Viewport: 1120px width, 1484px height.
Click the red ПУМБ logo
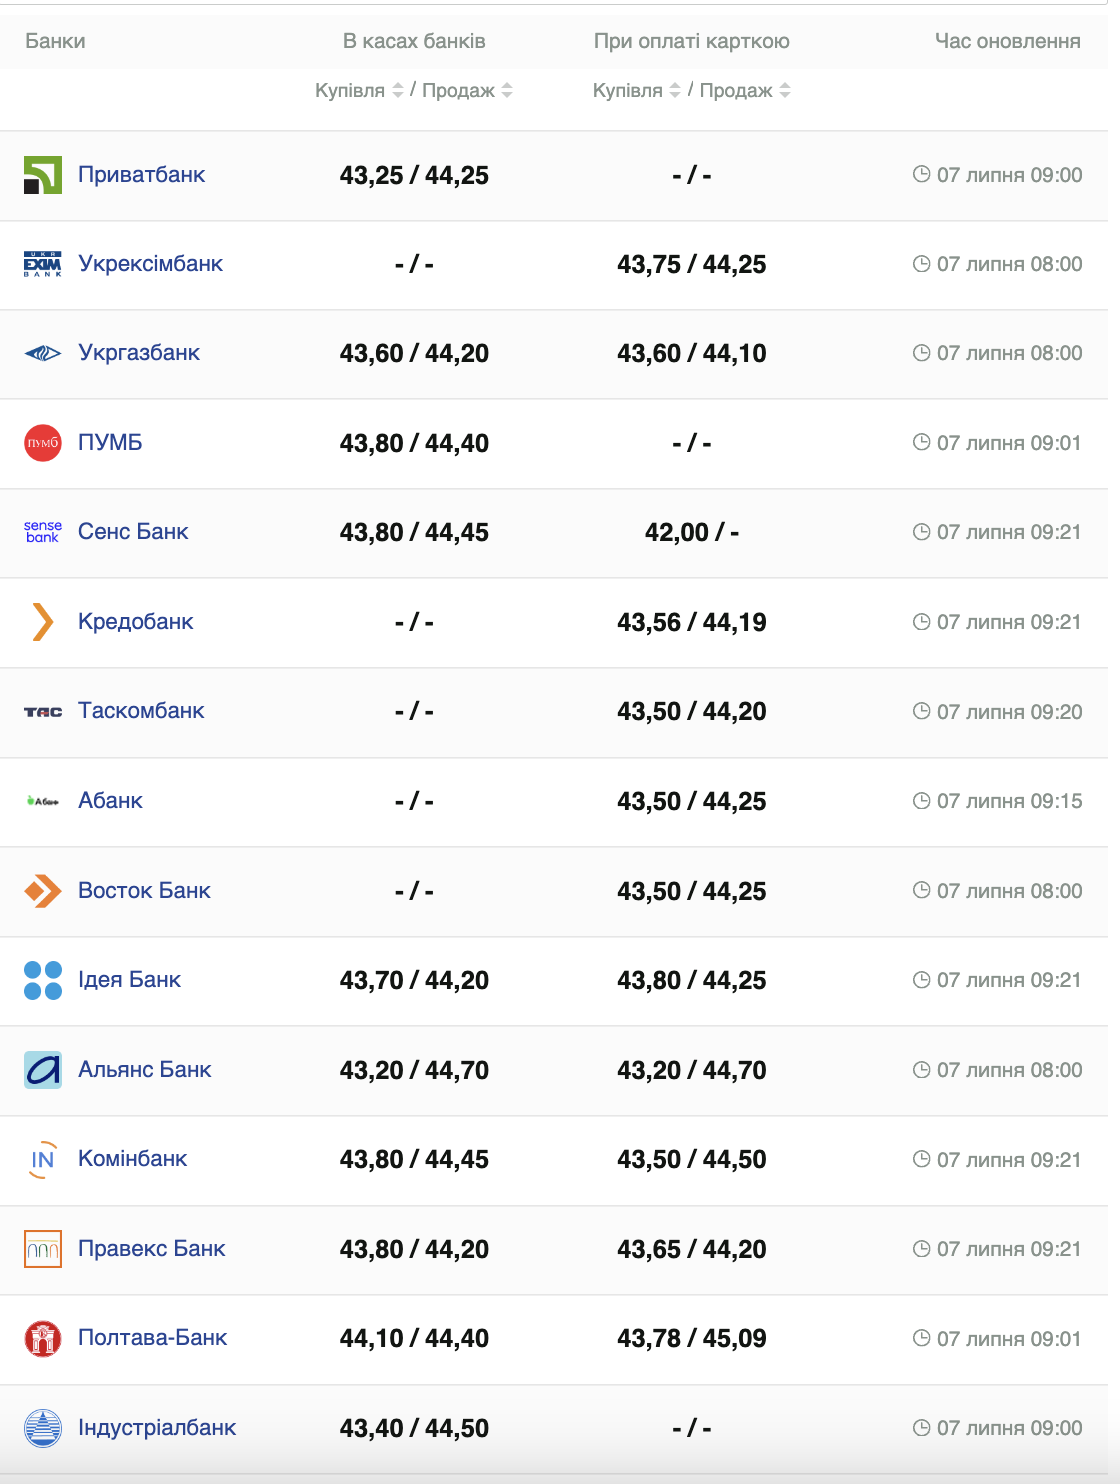coord(43,443)
